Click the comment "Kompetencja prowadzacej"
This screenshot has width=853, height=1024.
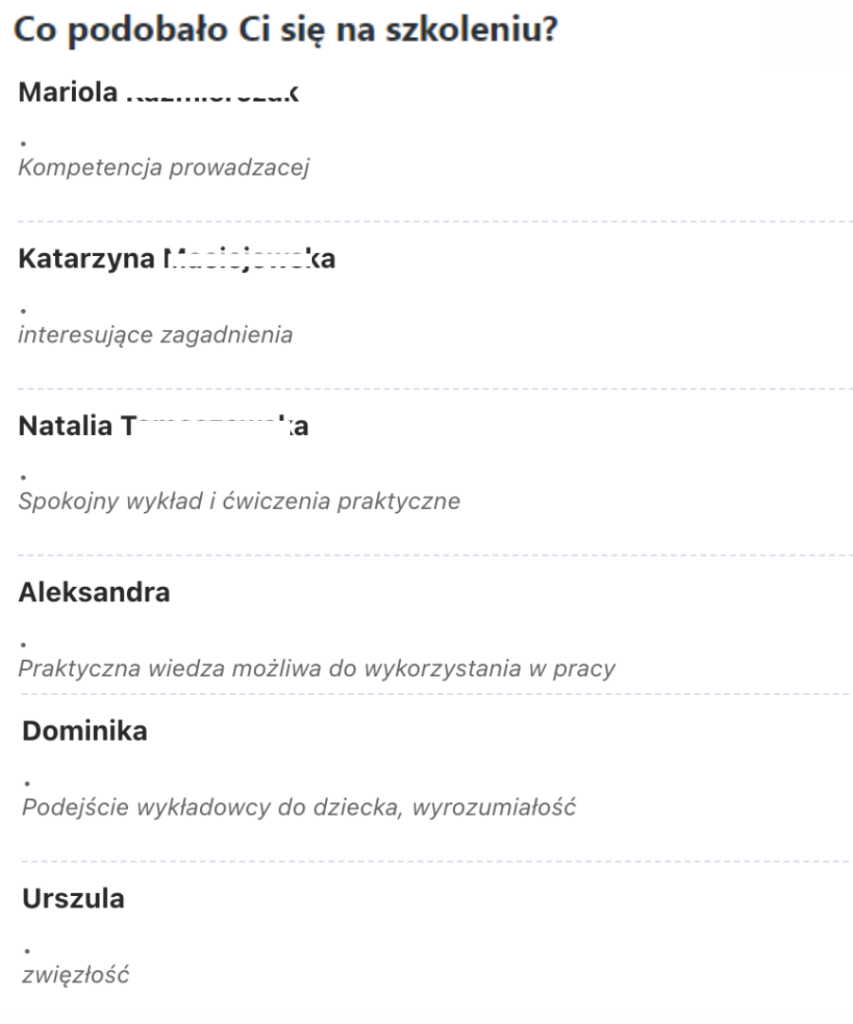(164, 167)
